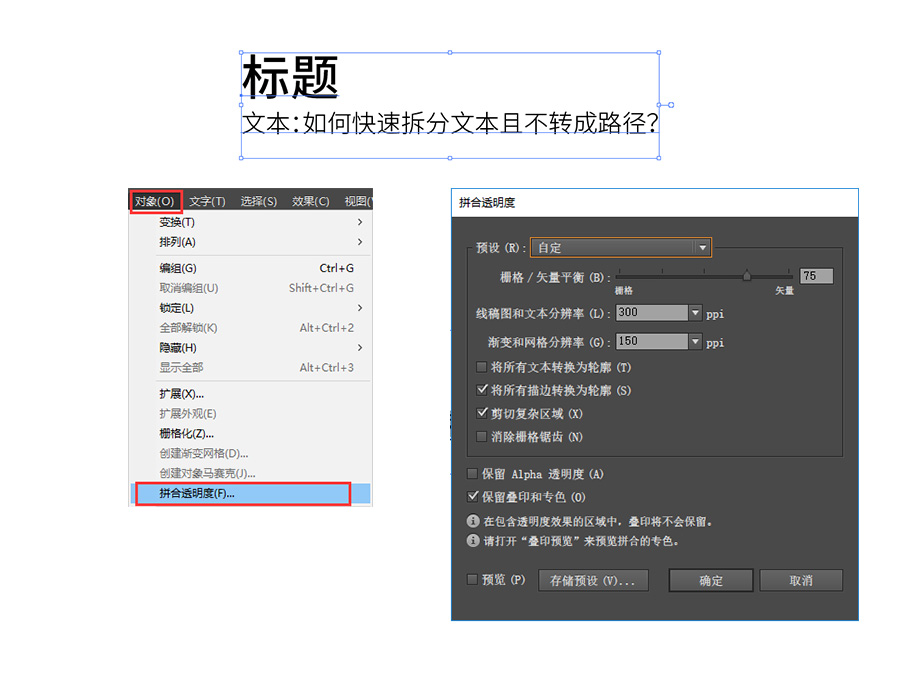
Task: Open the 线稿图和文本分辨率 dropdown arrow
Action: tap(695, 313)
